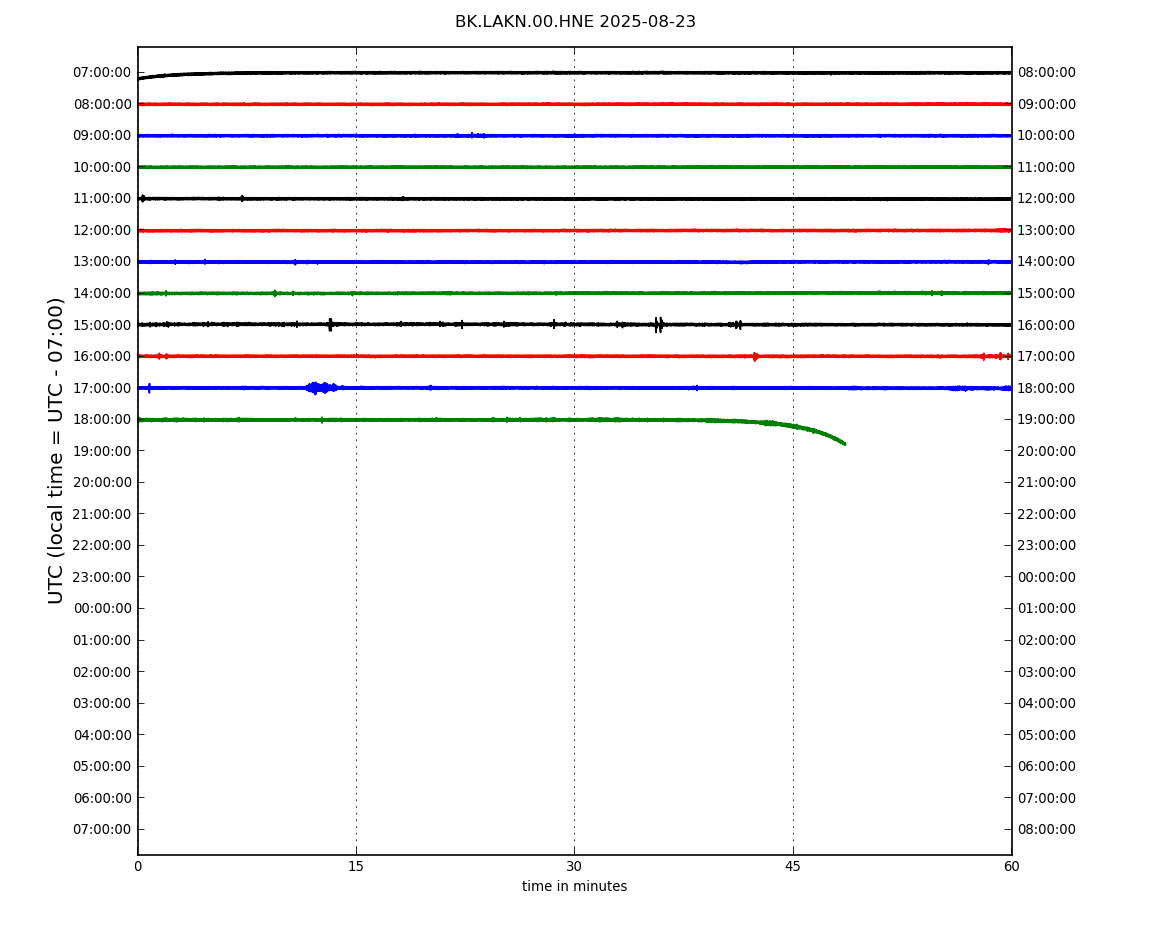Screen dimensions: 1150x950
Task: Click left-axis label 15:00:00
Action: [x=103, y=325]
